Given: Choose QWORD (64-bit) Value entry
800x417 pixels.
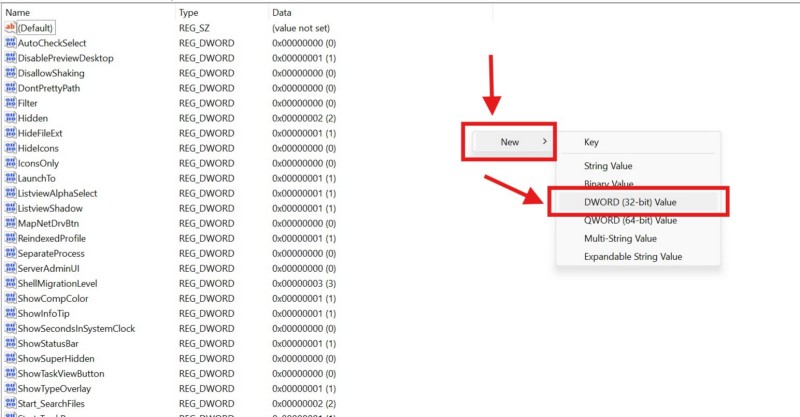Looking at the screenshot, I should tap(631, 220).
